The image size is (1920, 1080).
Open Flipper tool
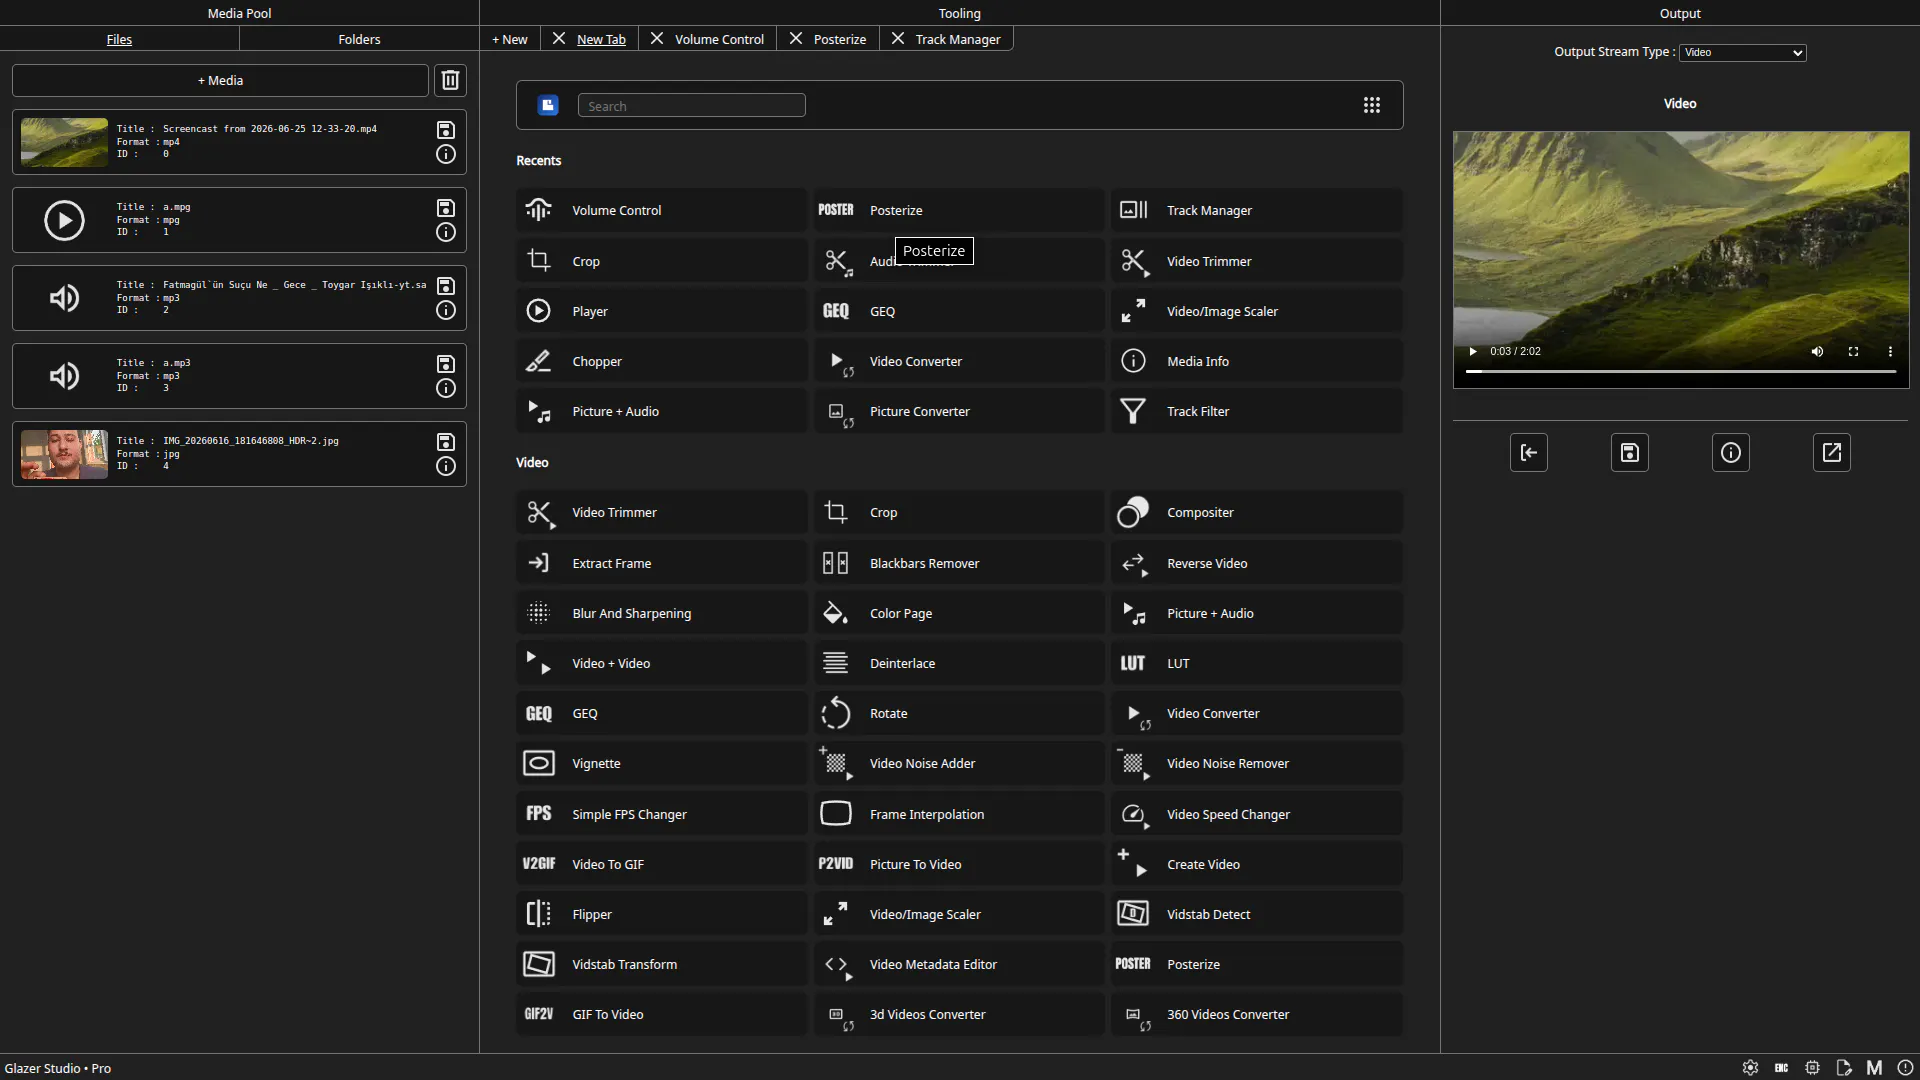661,914
